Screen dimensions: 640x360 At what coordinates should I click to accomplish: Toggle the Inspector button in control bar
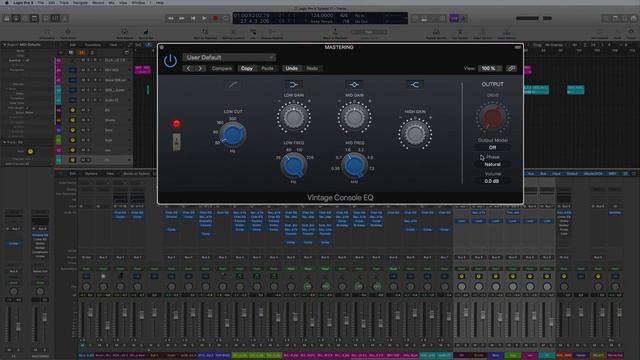click(x=16, y=18)
